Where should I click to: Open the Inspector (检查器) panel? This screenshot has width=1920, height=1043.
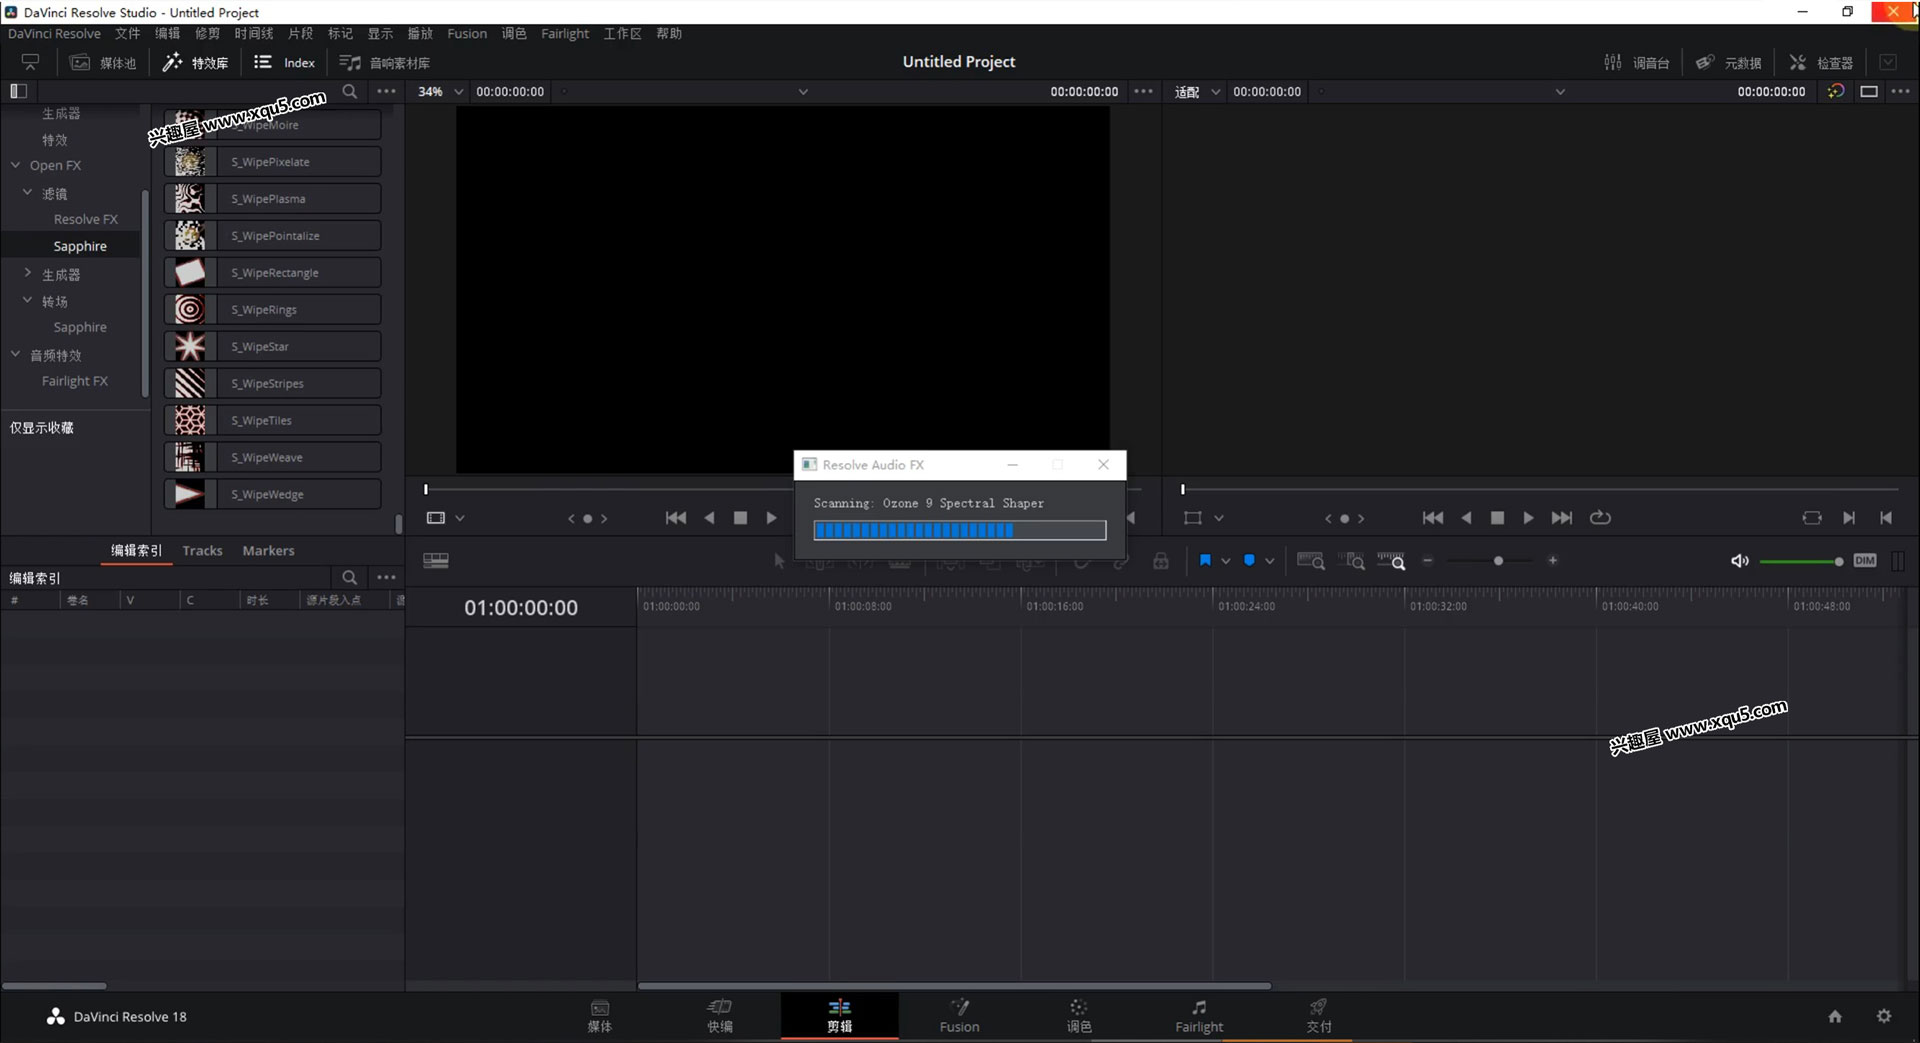(1820, 62)
